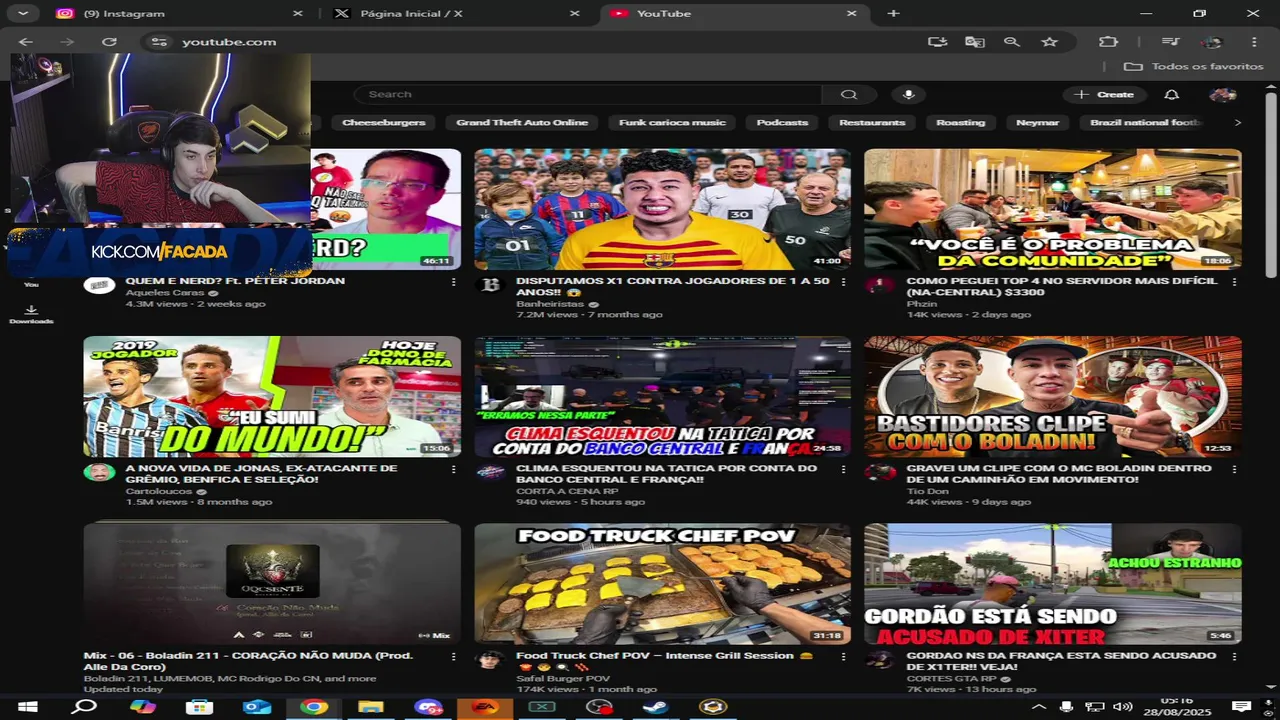This screenshot has width=1280, height=720.
Task: Open 'Clima esquentou na tatica' video title
Action: point(667,474)
